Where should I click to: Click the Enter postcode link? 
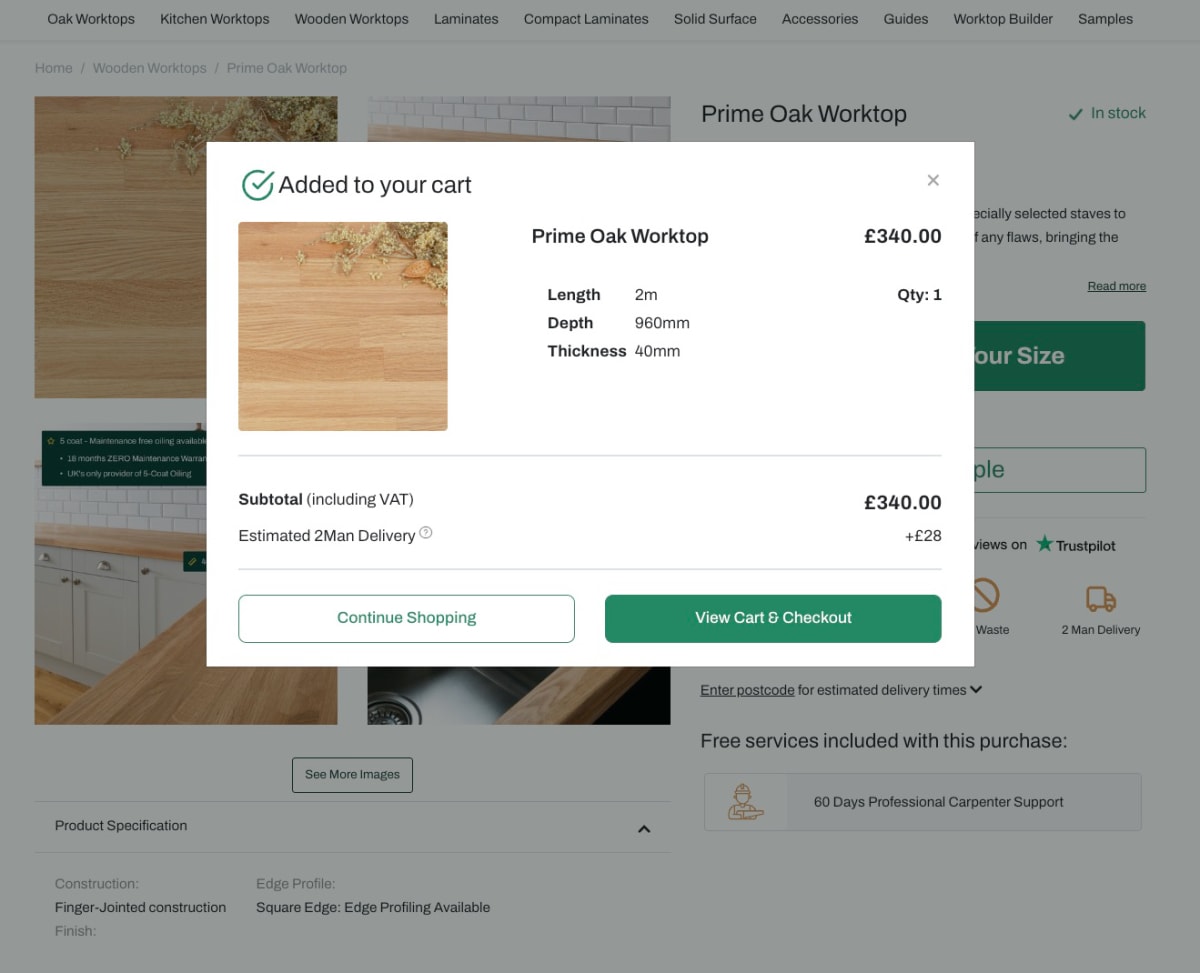[x=747, y=690]
